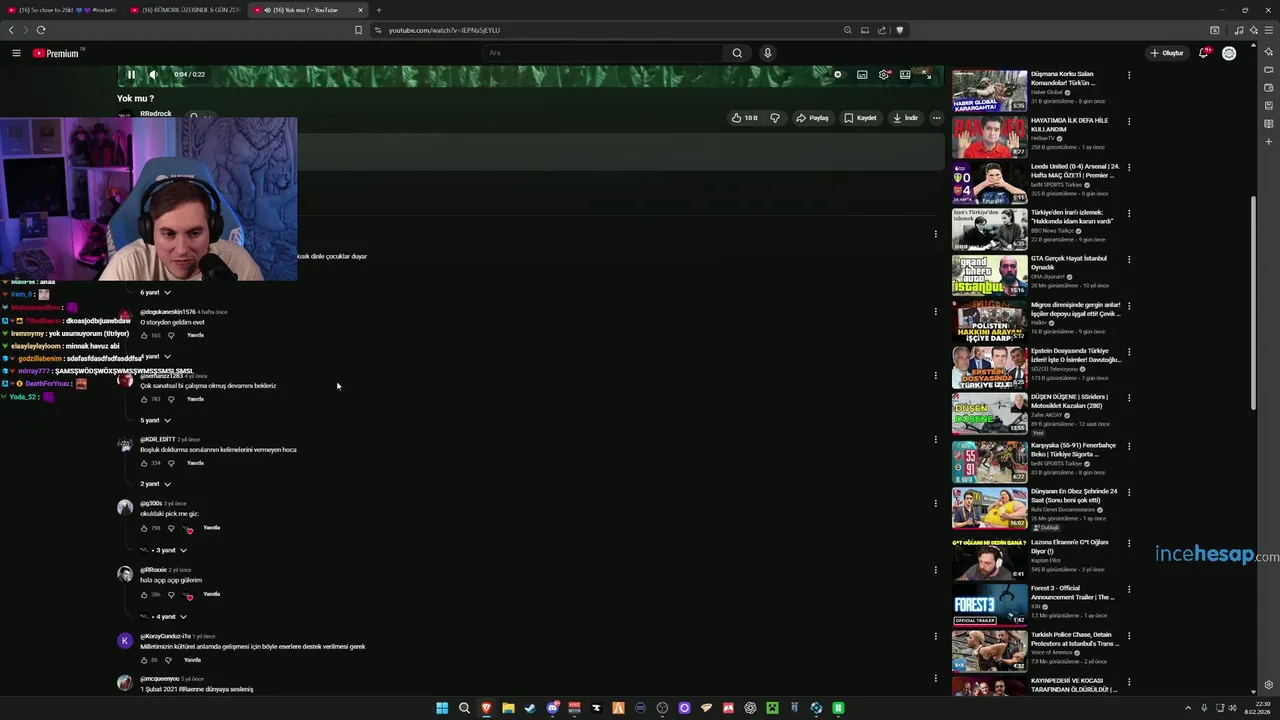Open options menu for @KDR_EDİTT comment
Viewport: 1280px width, 720px height.
[x=936, y=439]
